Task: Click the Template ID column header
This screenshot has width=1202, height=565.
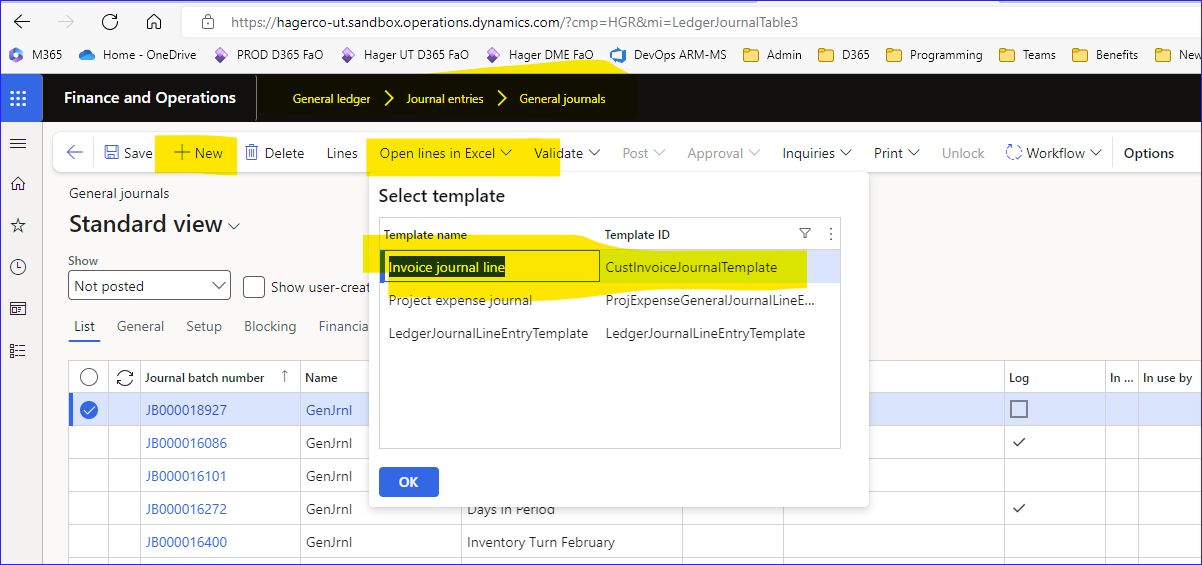Action: [x=637, y=234]
